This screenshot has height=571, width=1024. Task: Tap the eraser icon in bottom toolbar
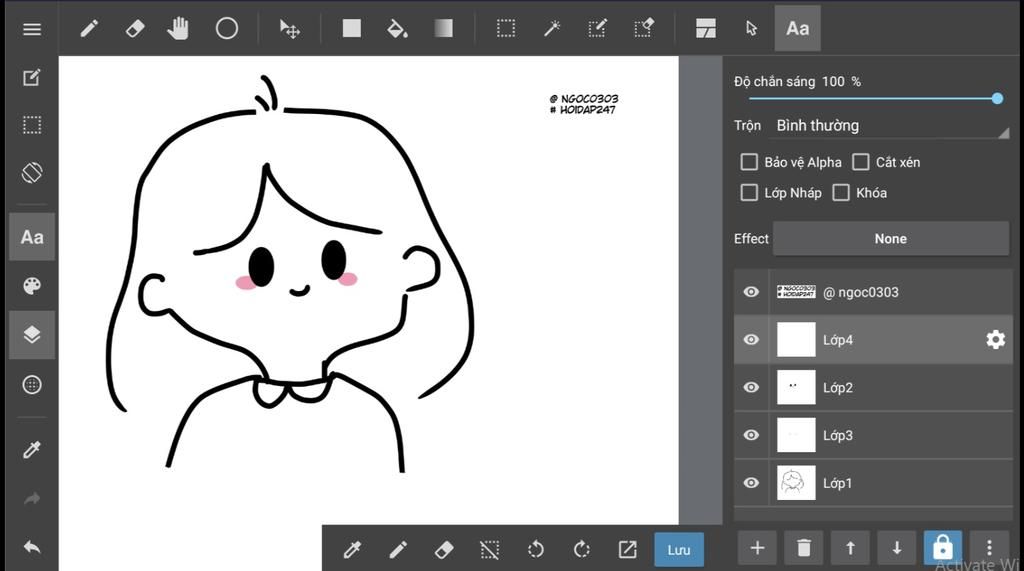coord(443,549)
